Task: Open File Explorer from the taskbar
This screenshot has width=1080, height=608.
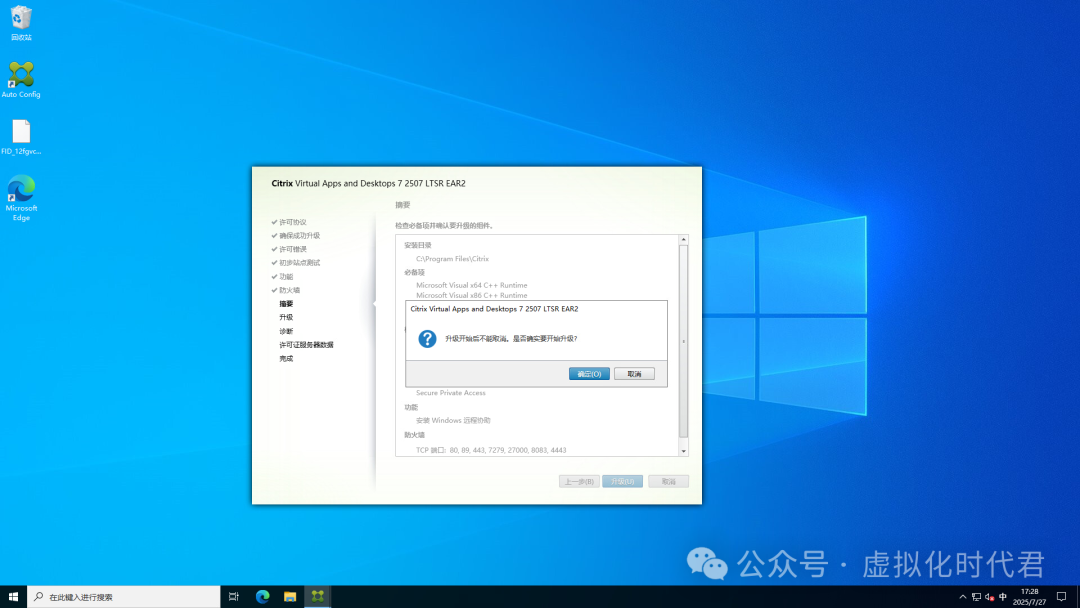Action: (x=290, y=596)
